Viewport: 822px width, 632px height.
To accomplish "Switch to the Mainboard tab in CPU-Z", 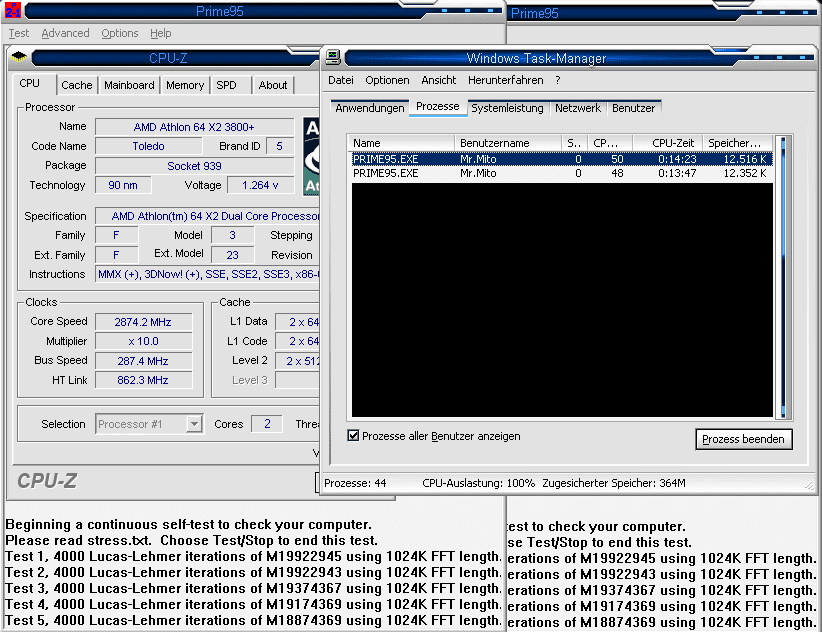I will [x=129, y=85].
